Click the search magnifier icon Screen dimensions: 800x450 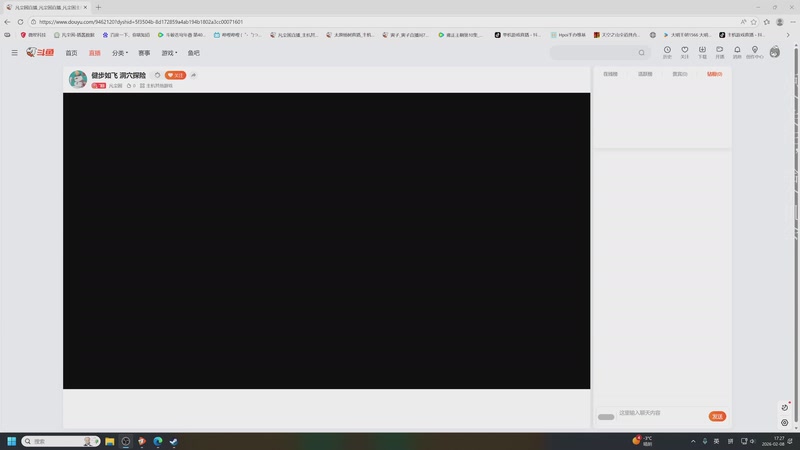tap(641, 53)
